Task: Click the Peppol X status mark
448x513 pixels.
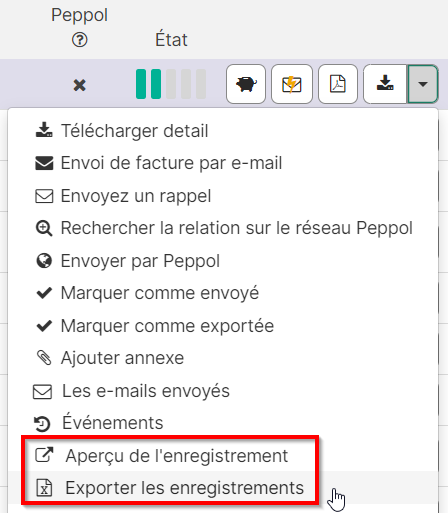Action: click(80, 85)
